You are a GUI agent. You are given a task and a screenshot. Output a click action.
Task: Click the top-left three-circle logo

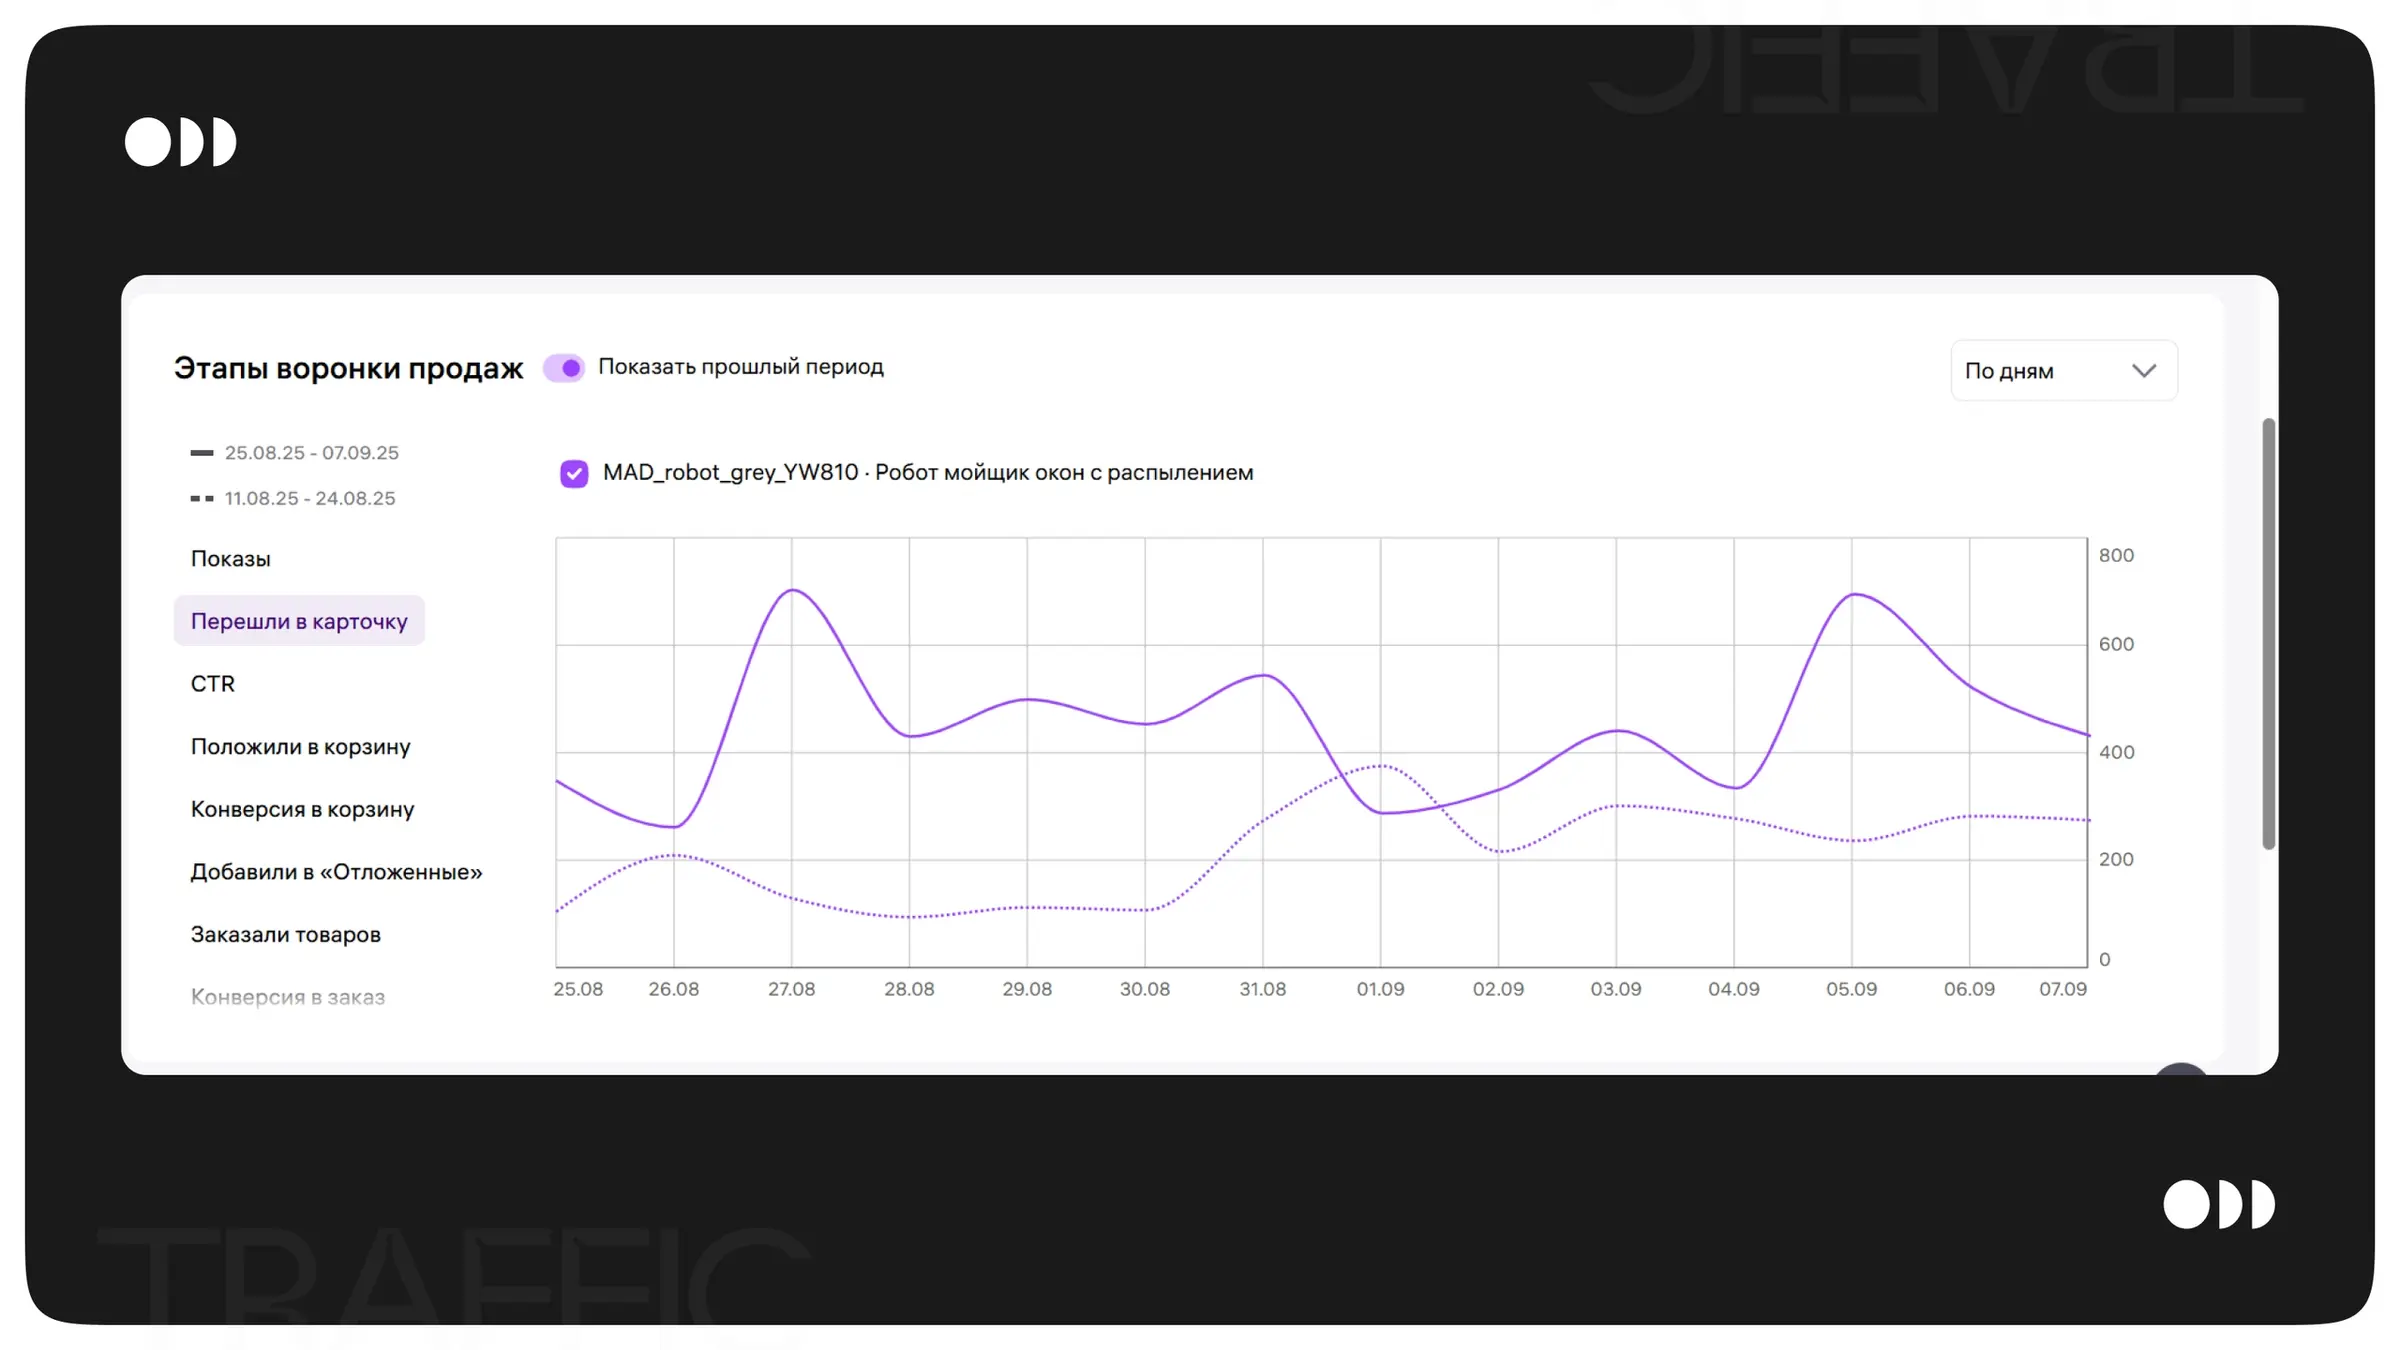coord(180,142)
